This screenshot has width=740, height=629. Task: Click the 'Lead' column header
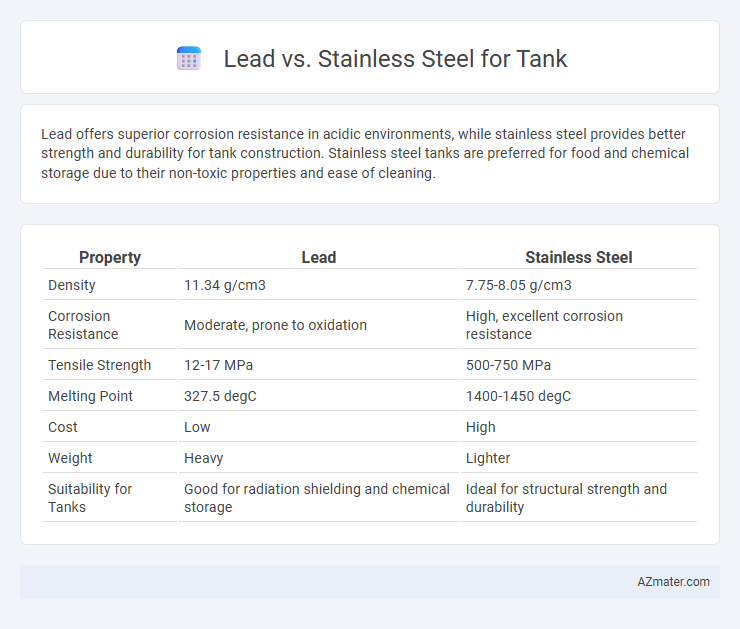[319, 257]
